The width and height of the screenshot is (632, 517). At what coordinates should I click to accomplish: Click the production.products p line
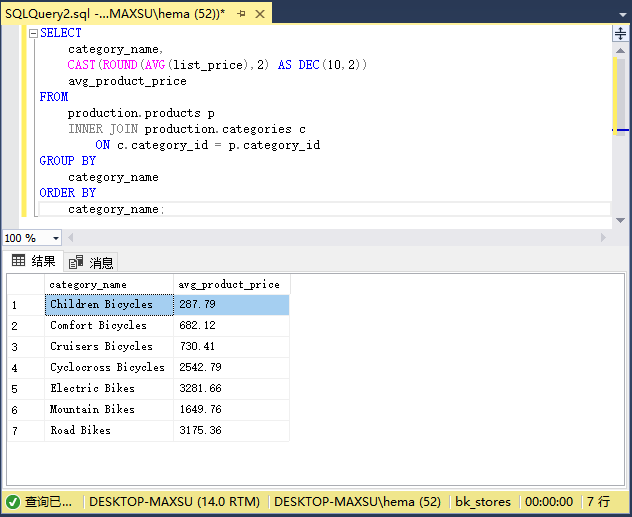[x=141, y=113]
